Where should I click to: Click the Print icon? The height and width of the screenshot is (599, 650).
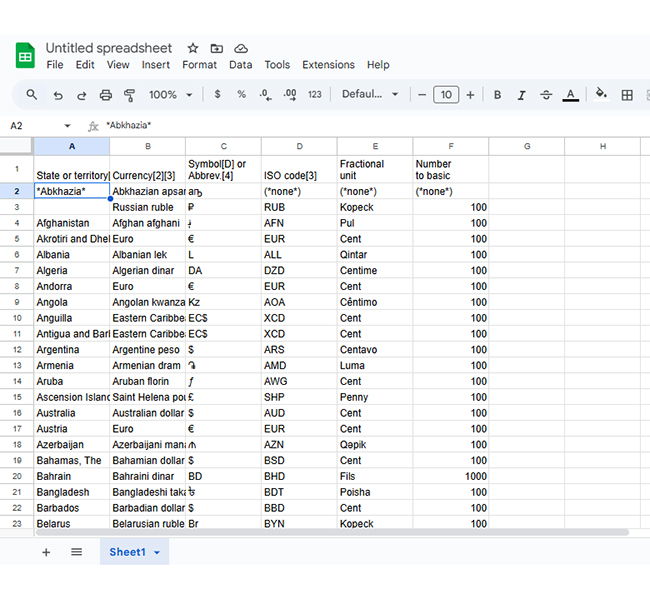pyautogui.click(x=105, y=95)
